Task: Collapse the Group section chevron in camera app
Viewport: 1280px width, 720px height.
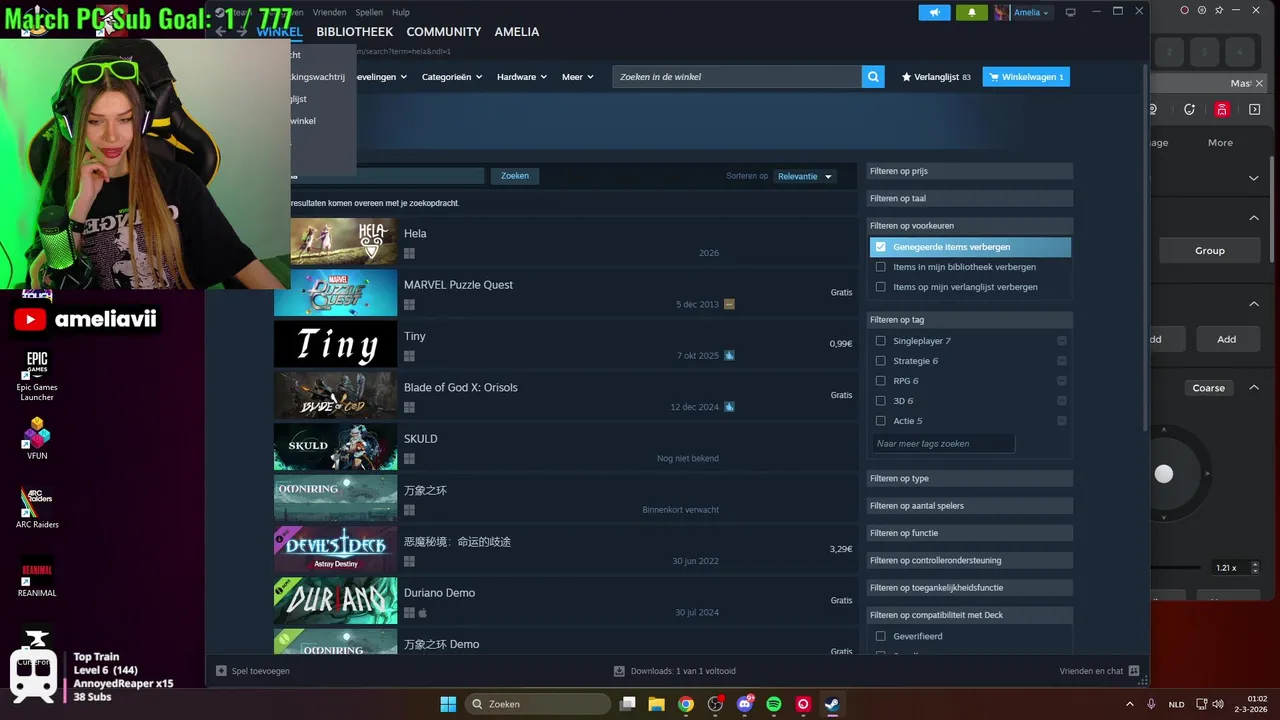Action: tap(1254, 218)
